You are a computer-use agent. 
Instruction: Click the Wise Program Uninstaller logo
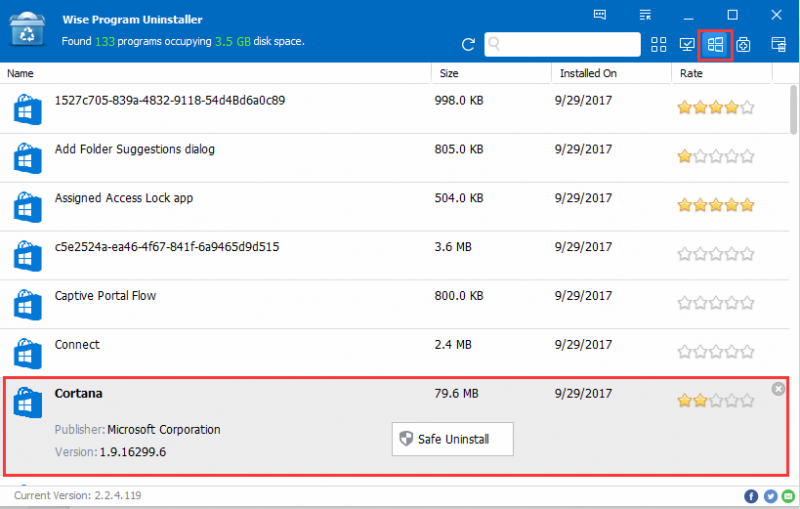(x=27, y=30)
